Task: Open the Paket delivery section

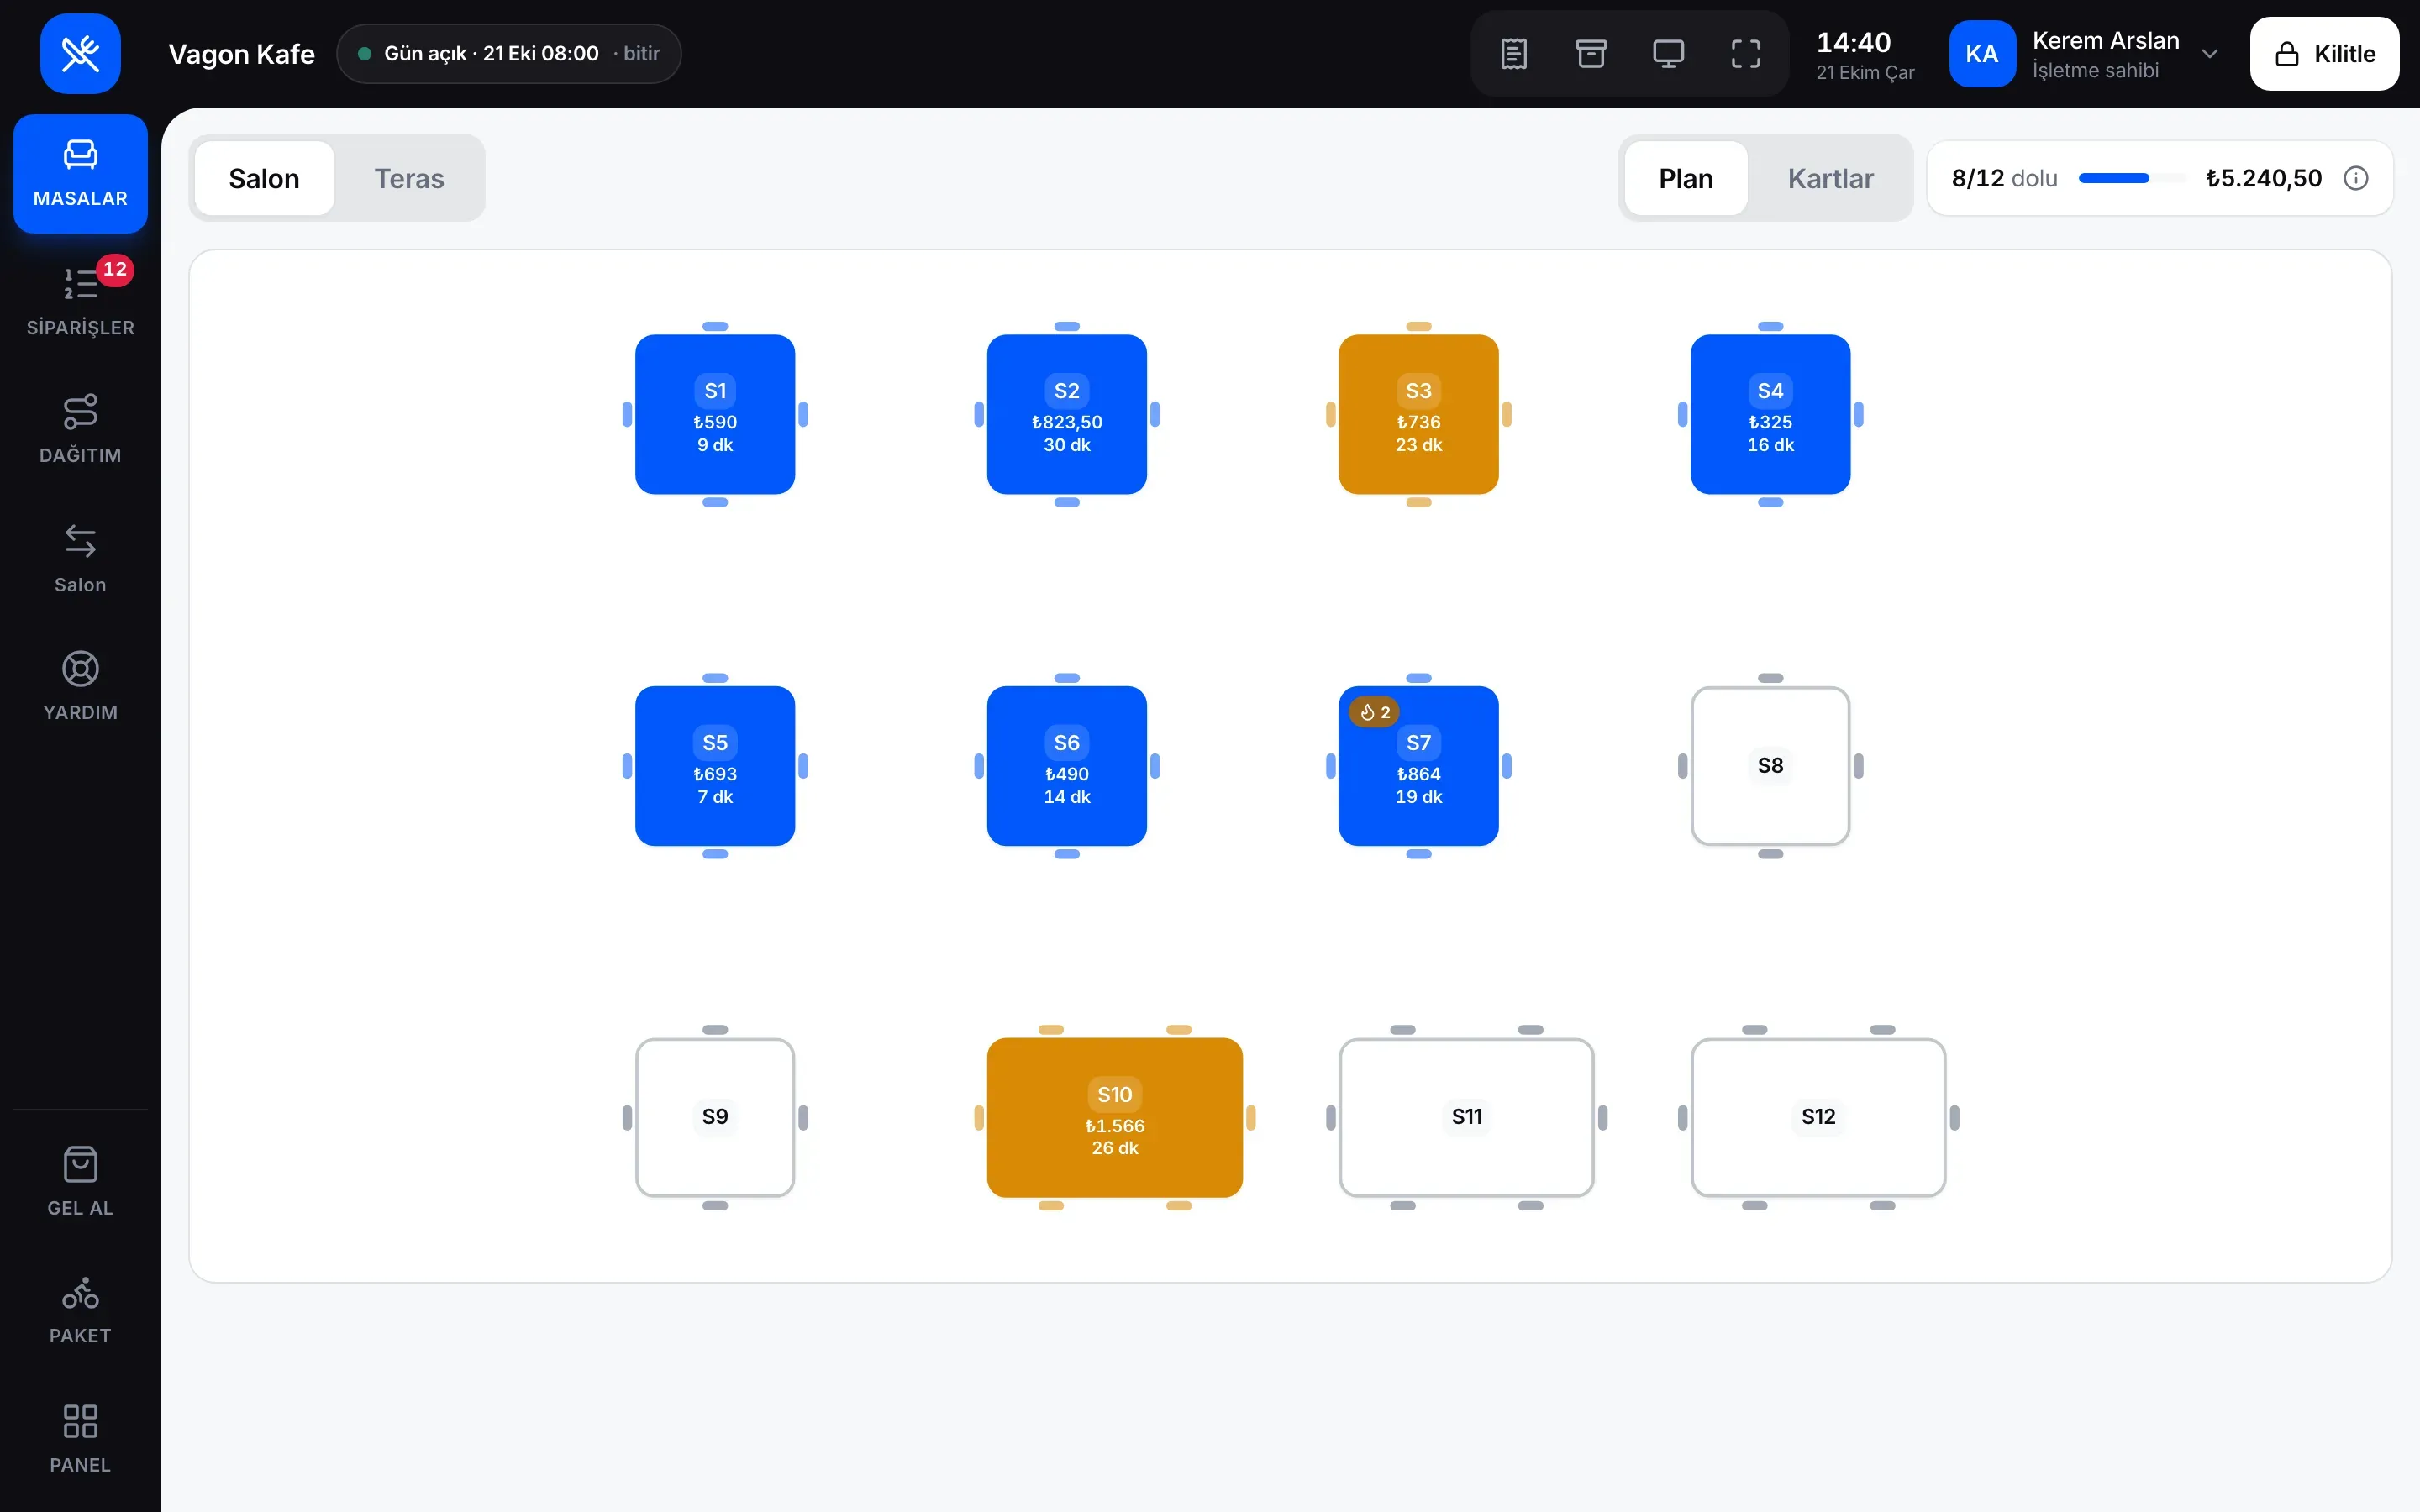Action: [x=80, y=1310]
